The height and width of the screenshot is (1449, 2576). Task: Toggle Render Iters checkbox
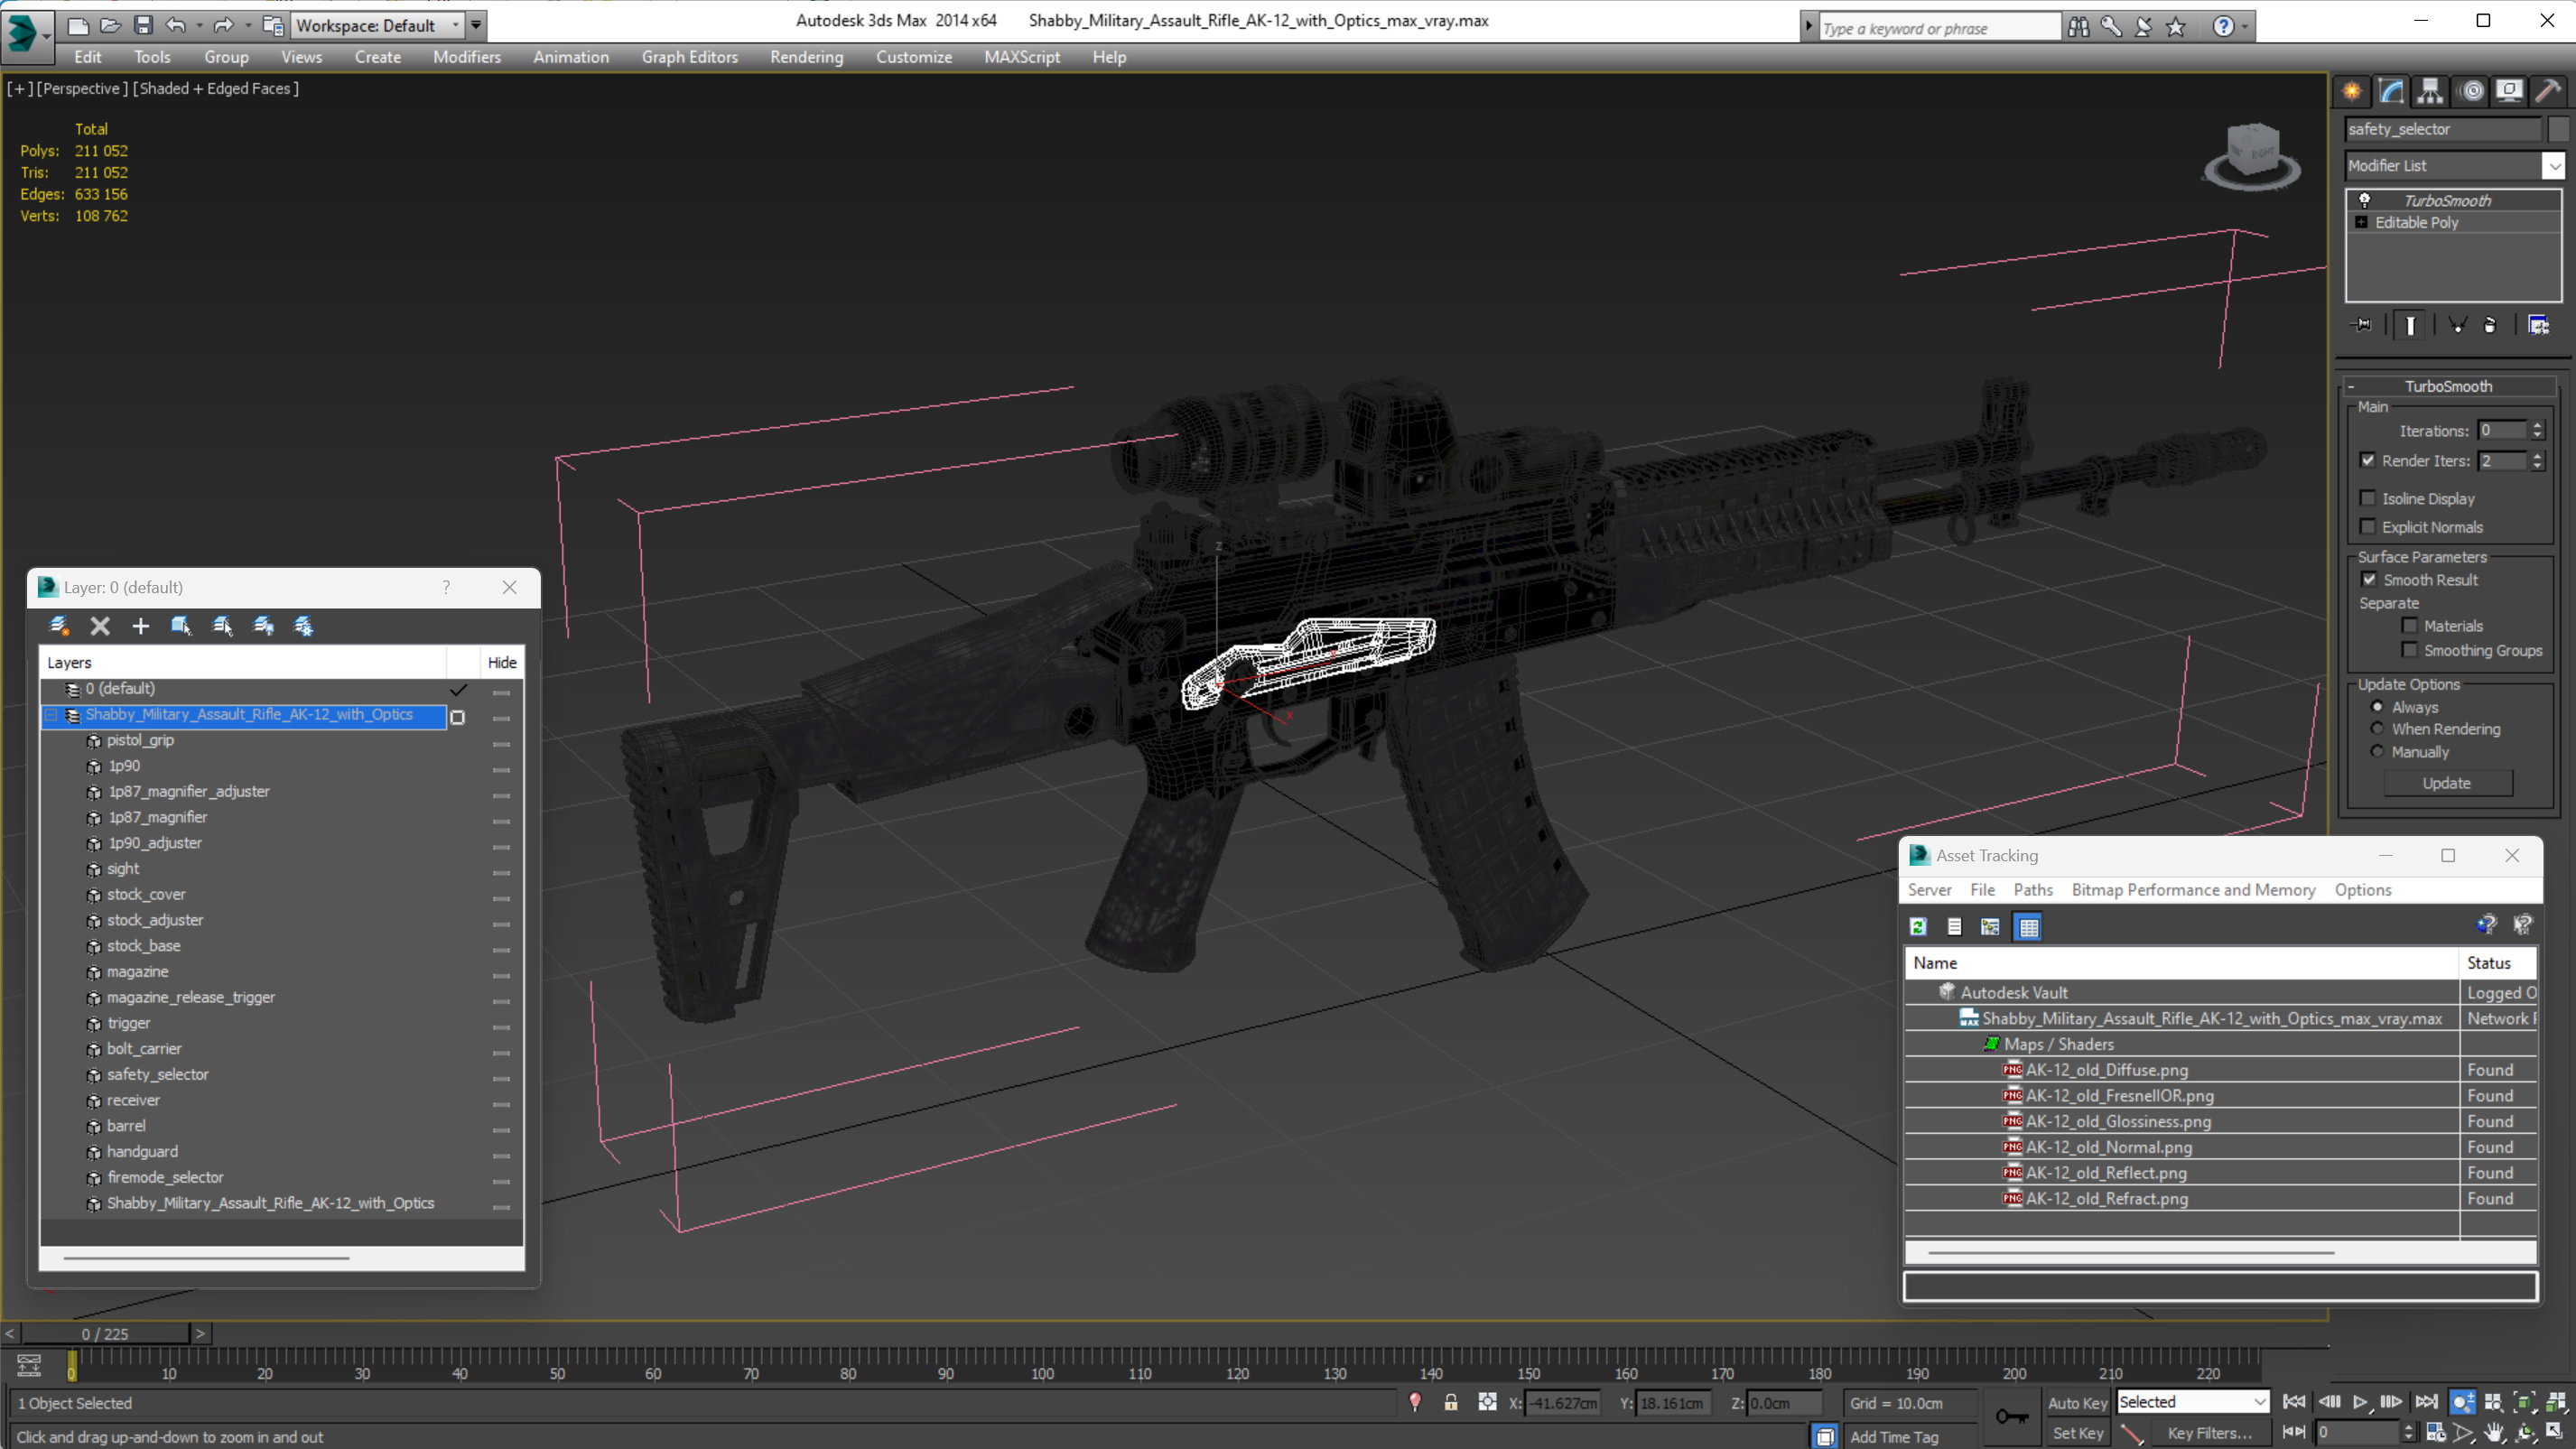(2367, 460)
